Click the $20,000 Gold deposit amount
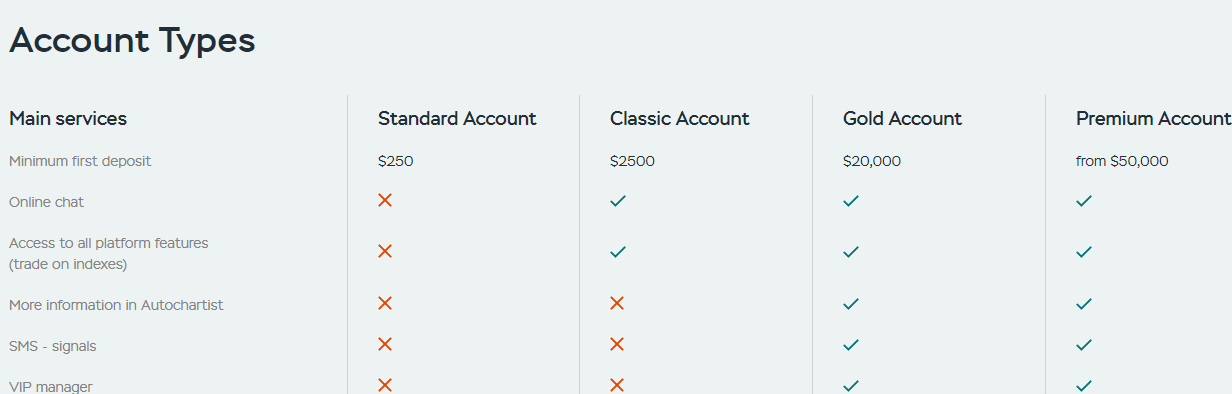 pos(872,161)
